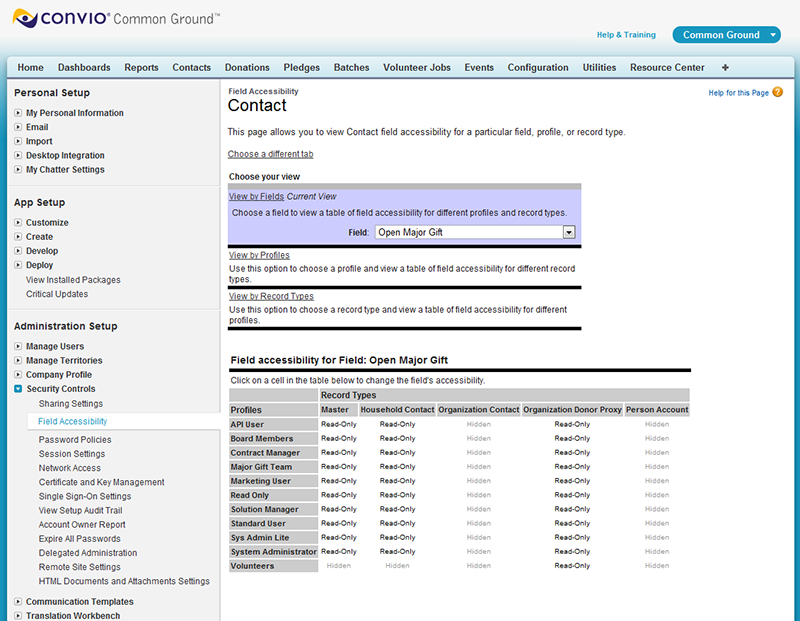The height and width of the screenshot is (621, 800).
Task: Click Volunteers Organization Donor Proxy cell
Action: pyautogui.click(x=572, y=566)
